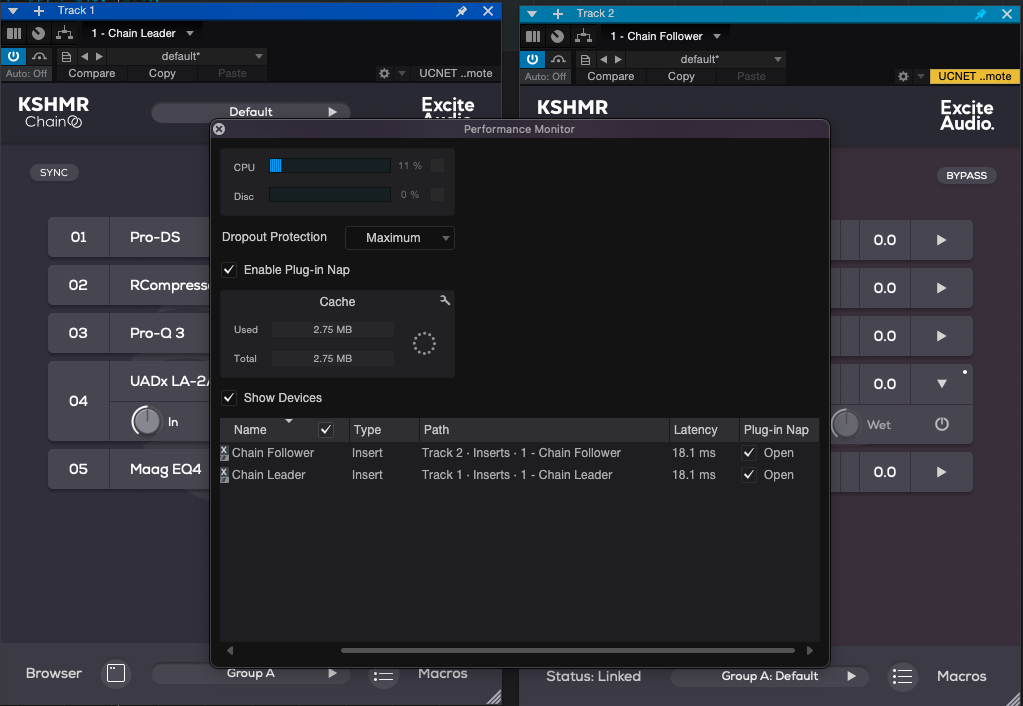
Task: Click UCNET ..mote button in Track 1
Action: point(455,73)
